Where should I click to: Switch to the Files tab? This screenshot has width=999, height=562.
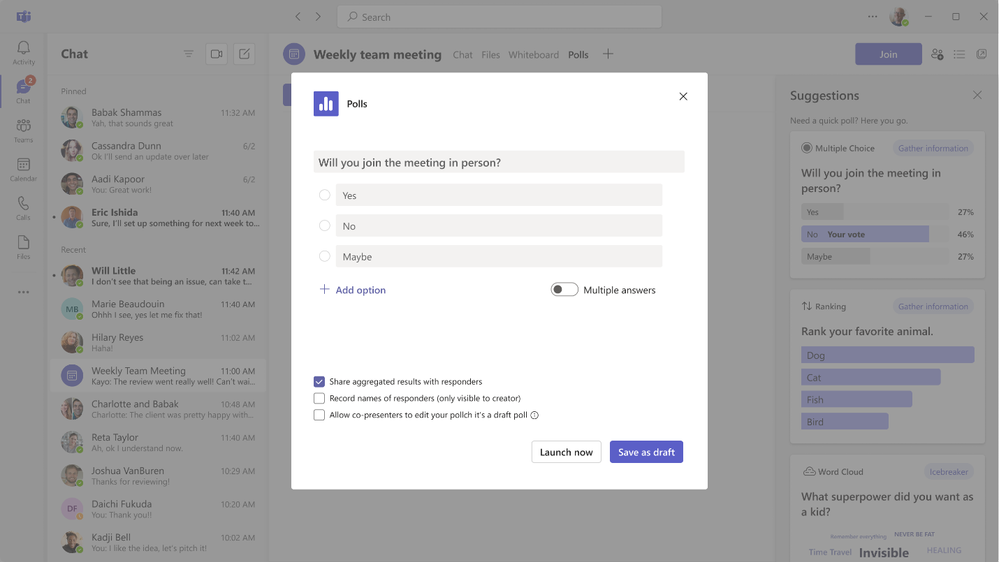(x=491, y=55)
